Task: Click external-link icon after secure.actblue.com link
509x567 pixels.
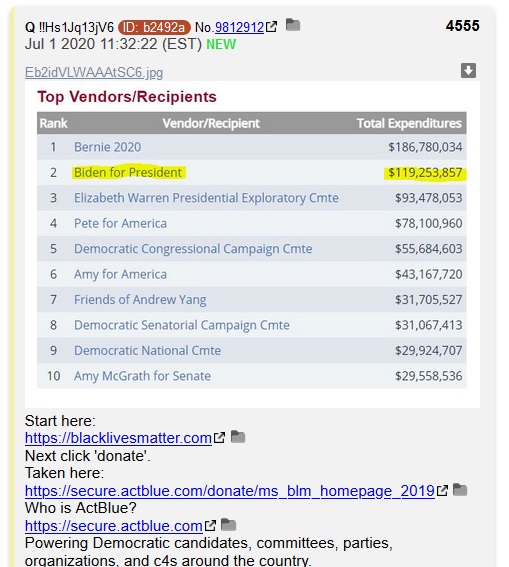Action: coord(210,525)
